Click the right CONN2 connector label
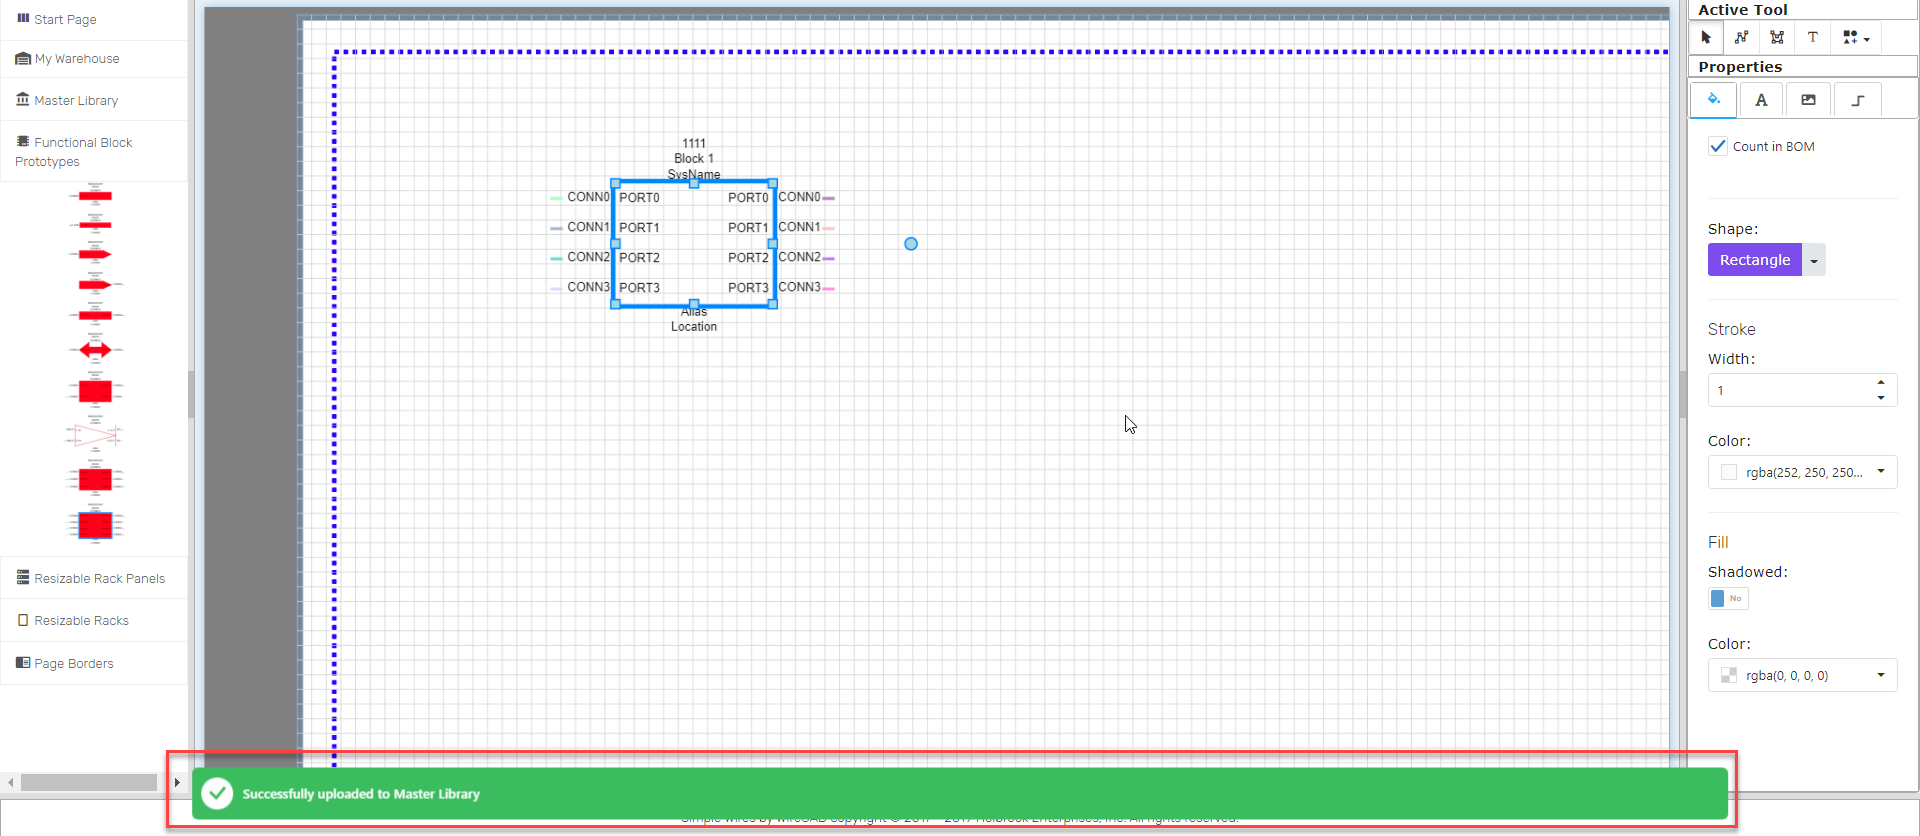 coord(799,257)
